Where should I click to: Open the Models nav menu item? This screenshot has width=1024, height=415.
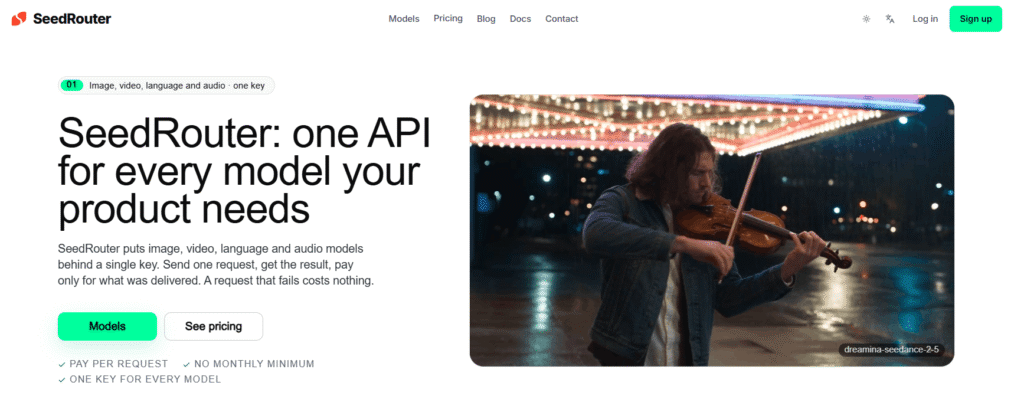coord(404,19)
